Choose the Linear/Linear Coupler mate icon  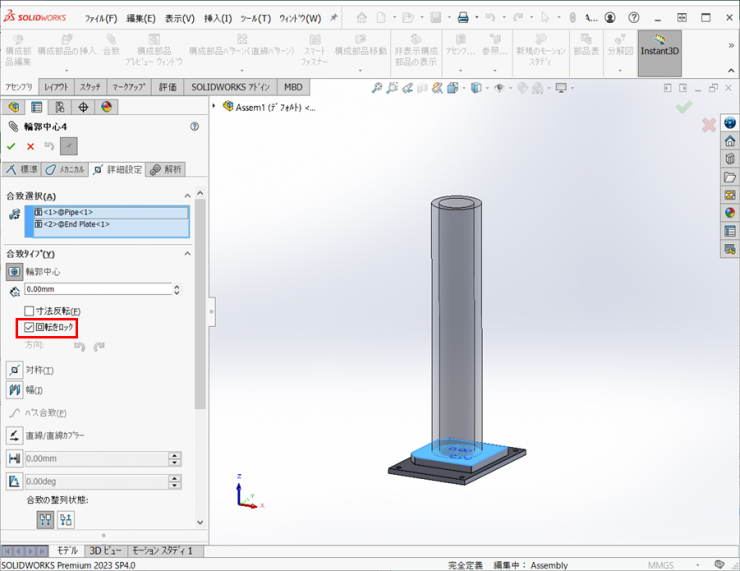tap(14, 436)
